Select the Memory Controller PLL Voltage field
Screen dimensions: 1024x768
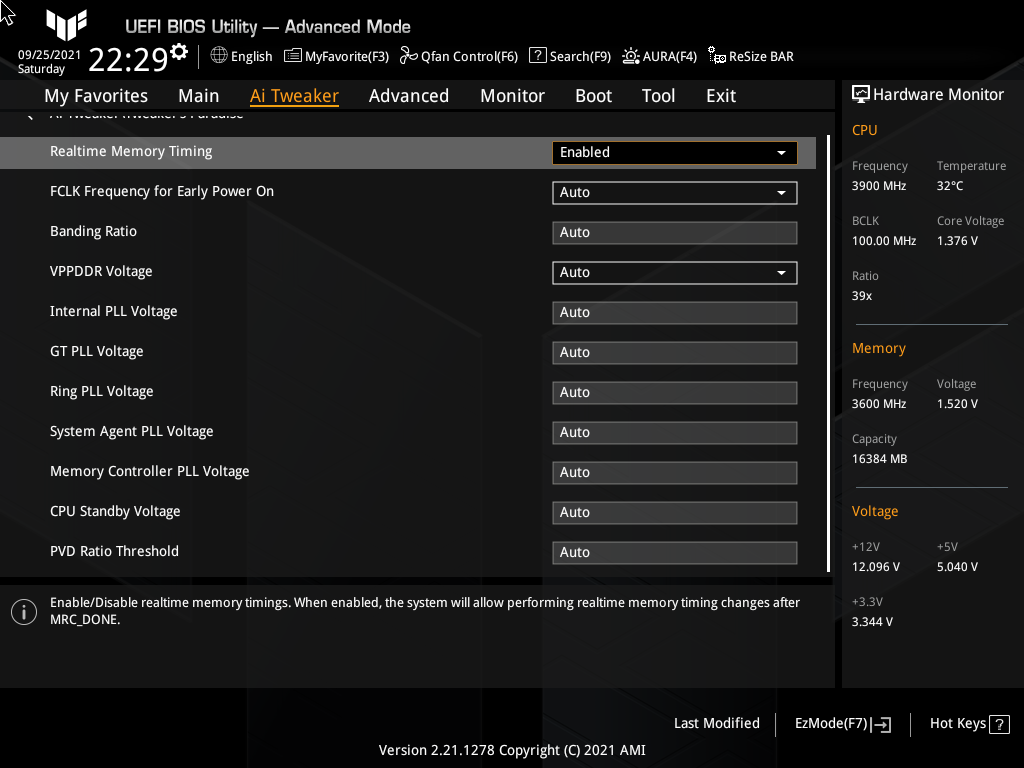(x=675, y=472)
